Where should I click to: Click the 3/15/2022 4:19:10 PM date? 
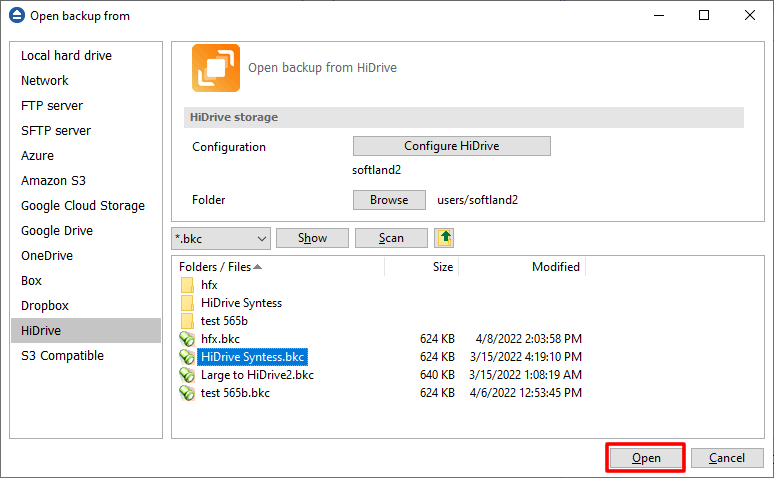526,357
